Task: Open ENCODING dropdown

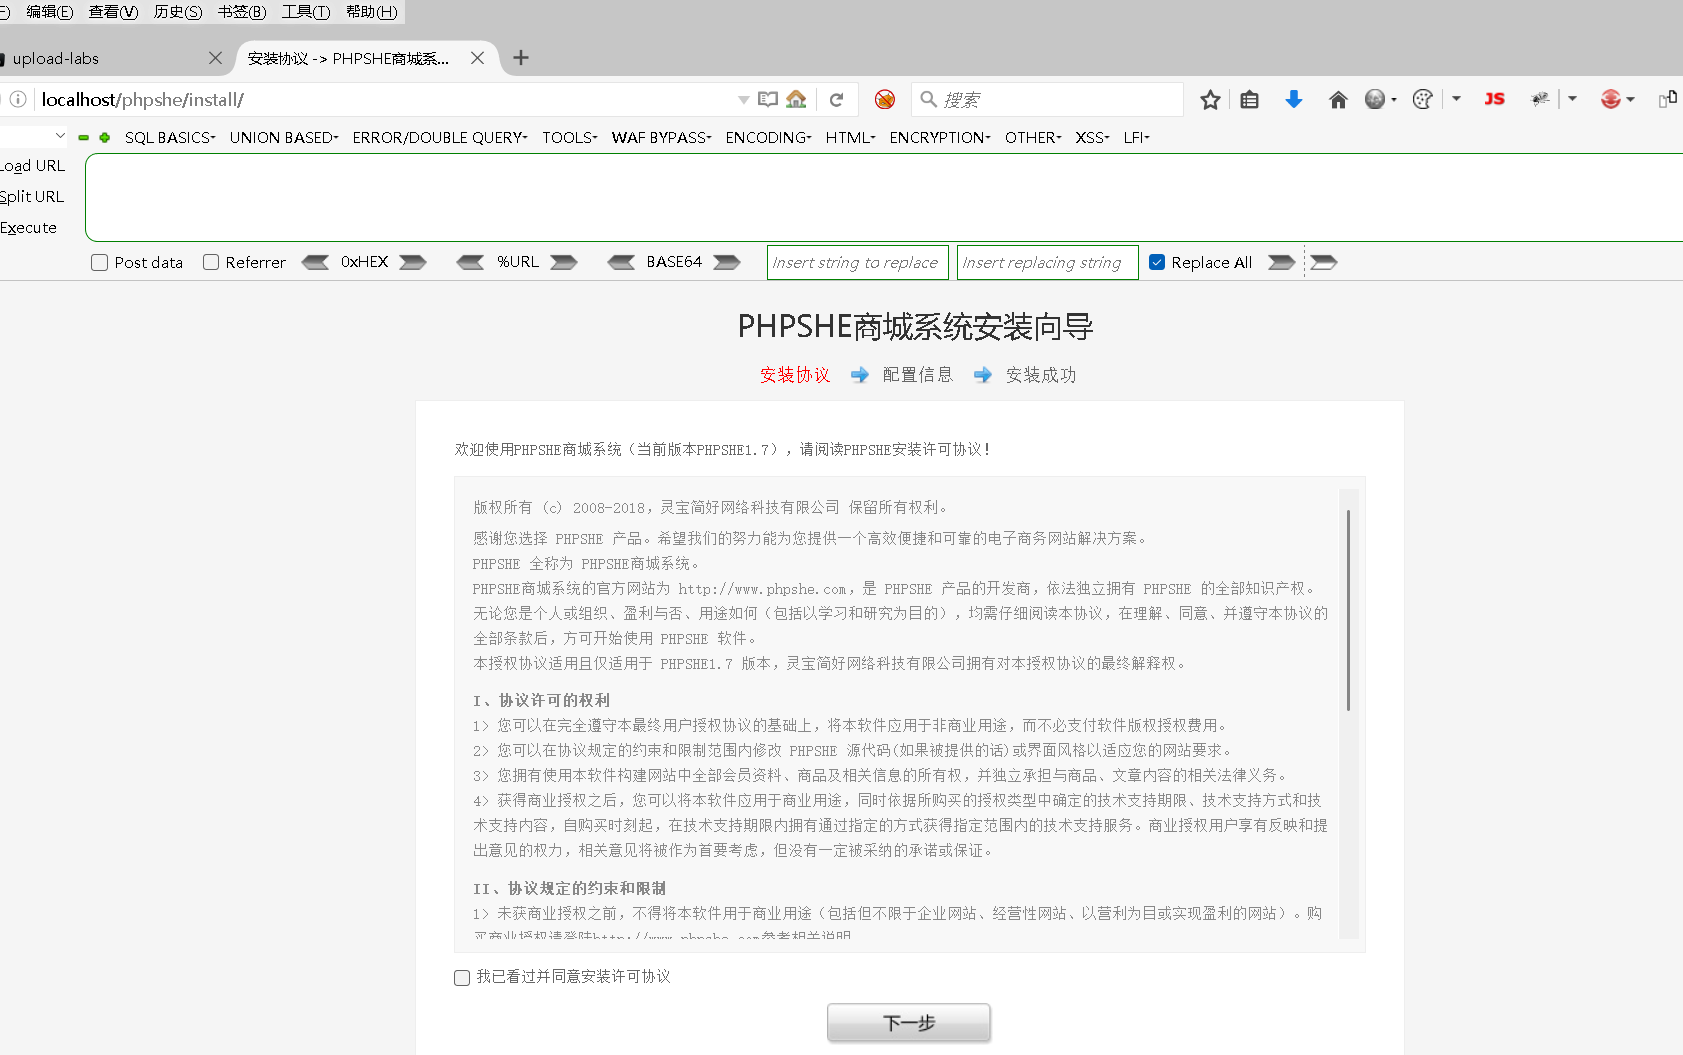Action: click(769, 138)
